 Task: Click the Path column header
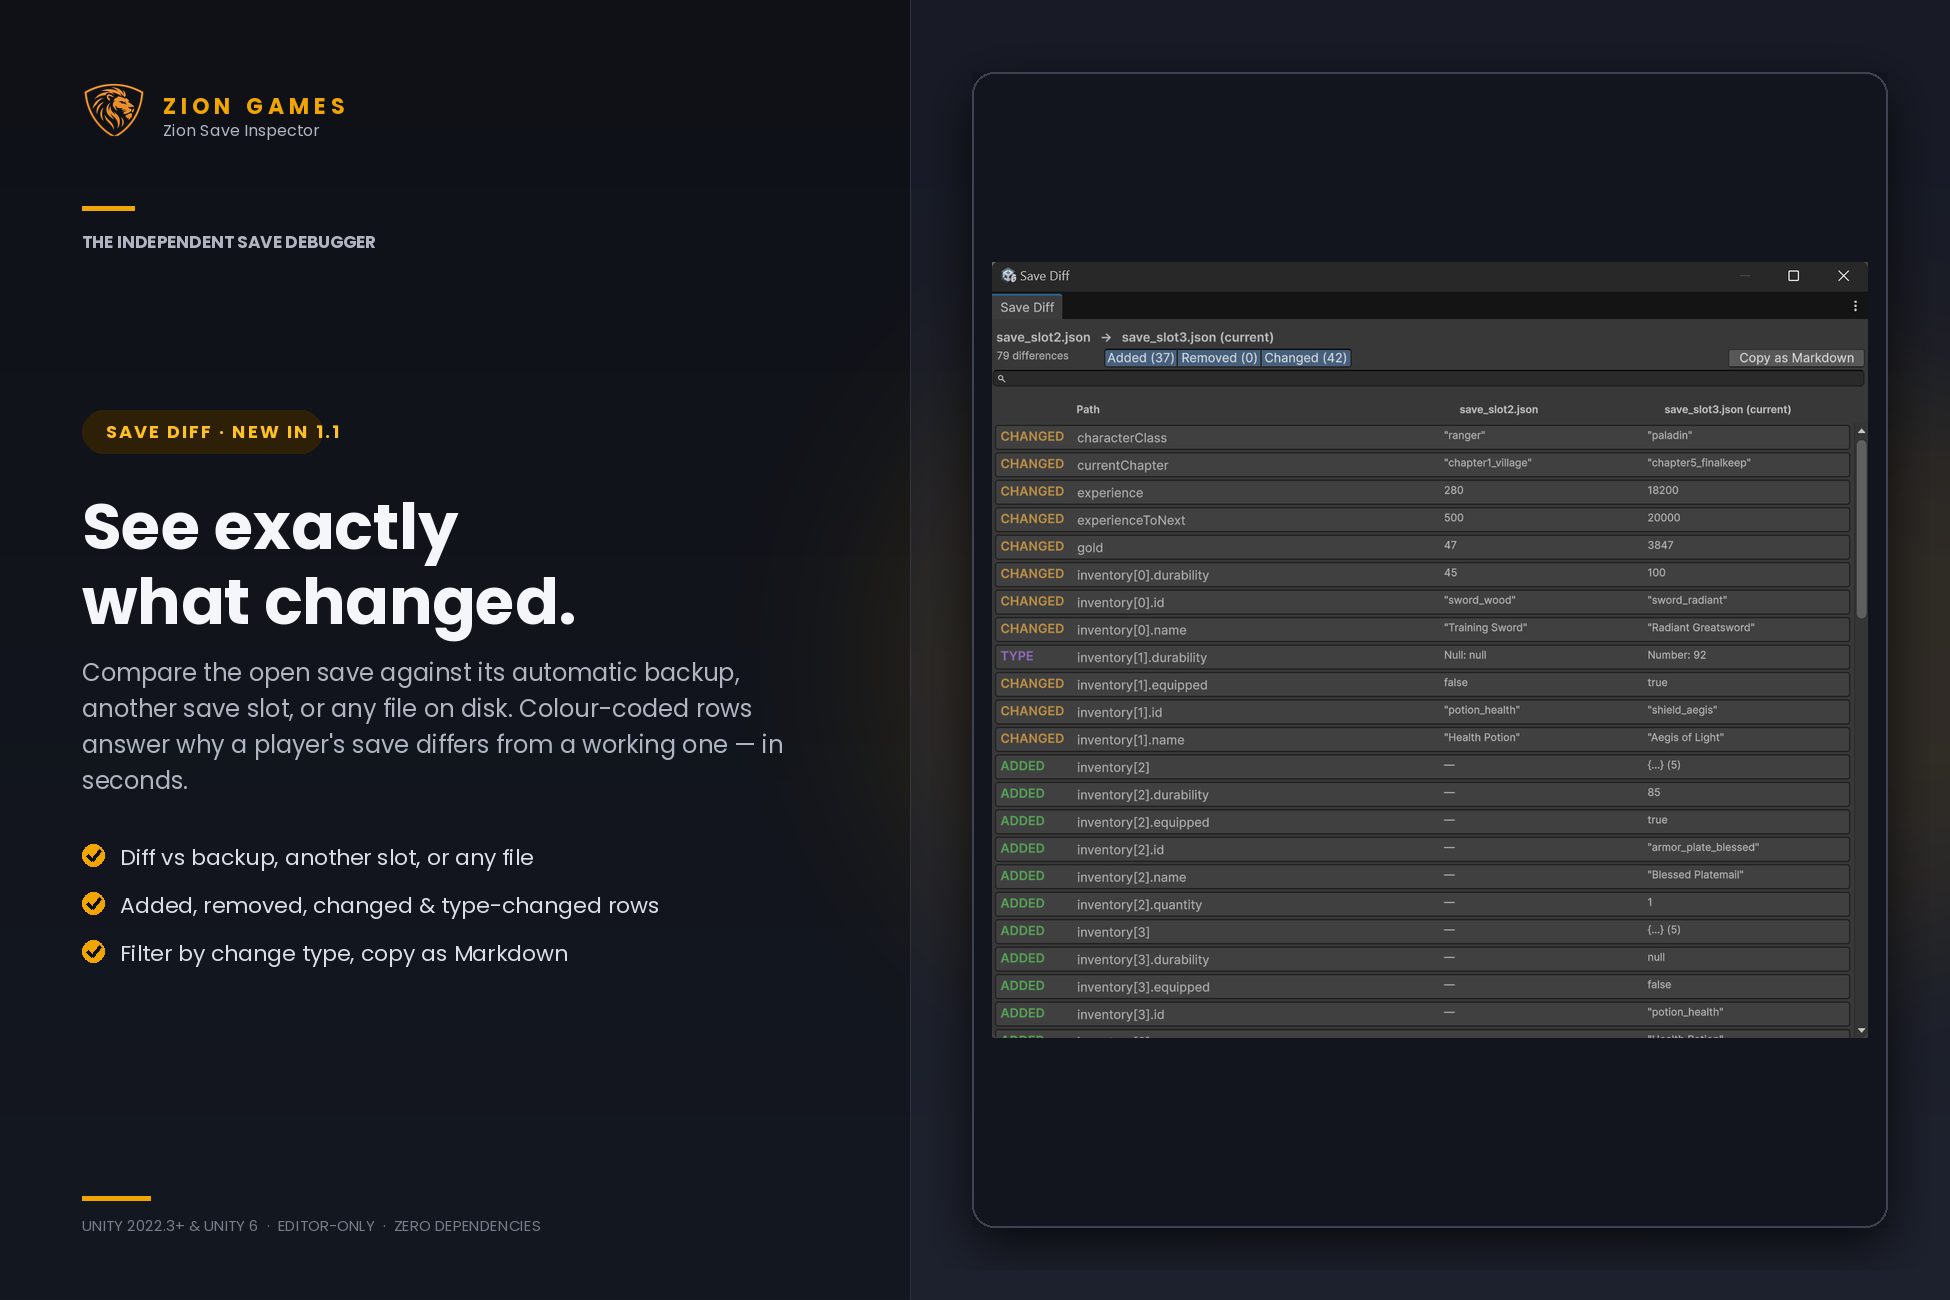[x=1088, y=410]
